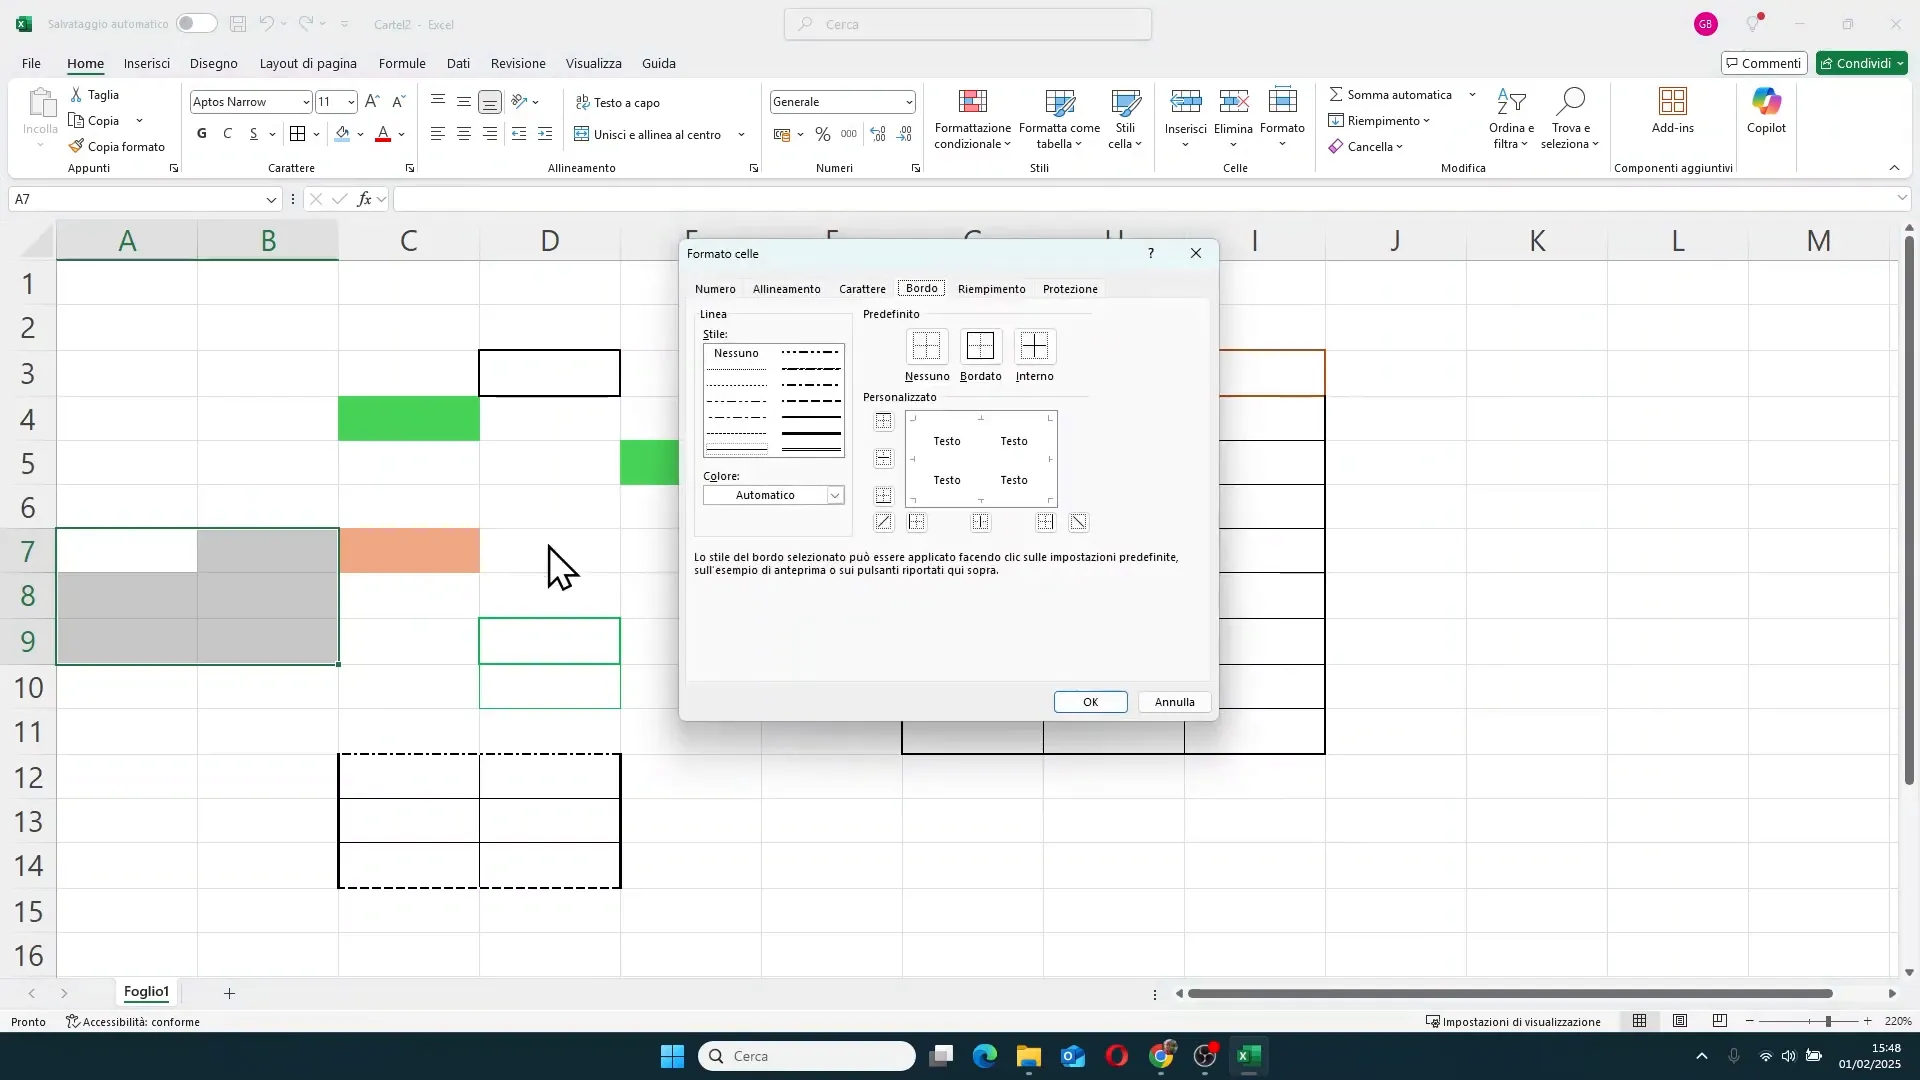1920x1080 pixels.
Task: Align text to the left
Action: [x=438, y=134]
